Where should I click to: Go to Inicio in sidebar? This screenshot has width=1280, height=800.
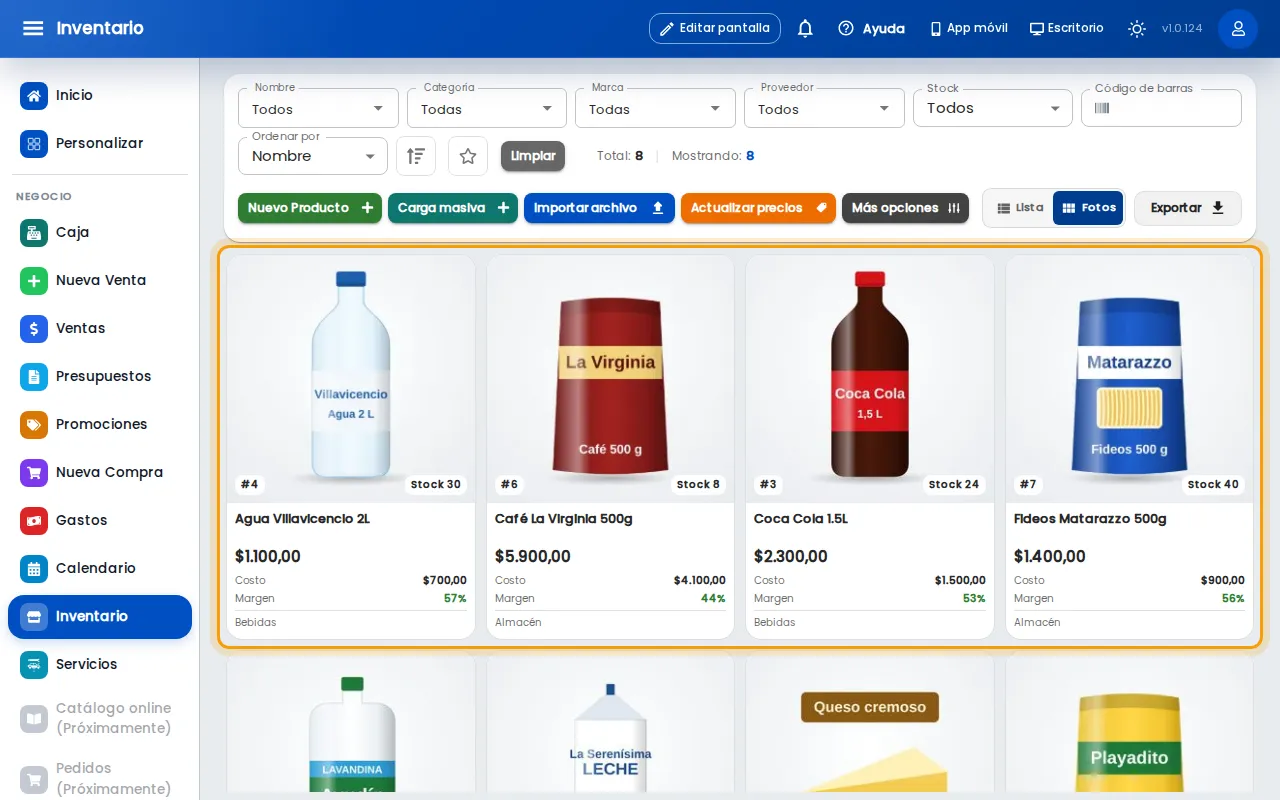pyautogui.click(x=100, y=95)
